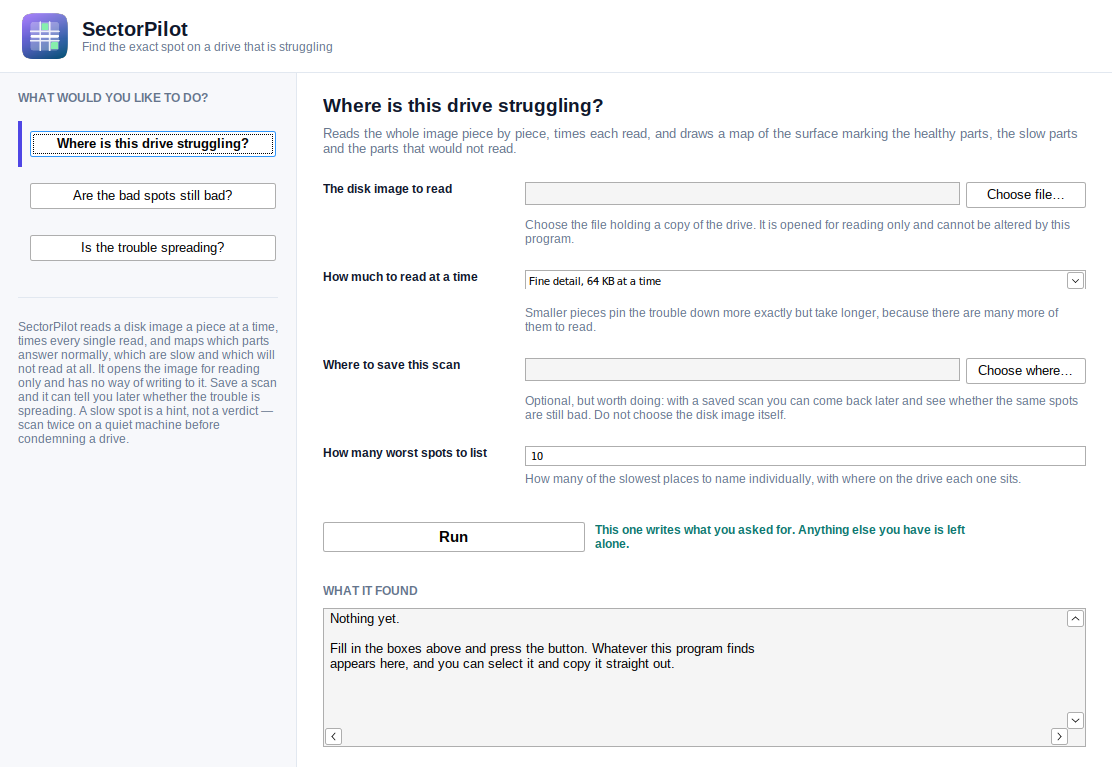Click the 'Nothing yet.' results text
This screenshot has width=1112, height=772.
365,618
